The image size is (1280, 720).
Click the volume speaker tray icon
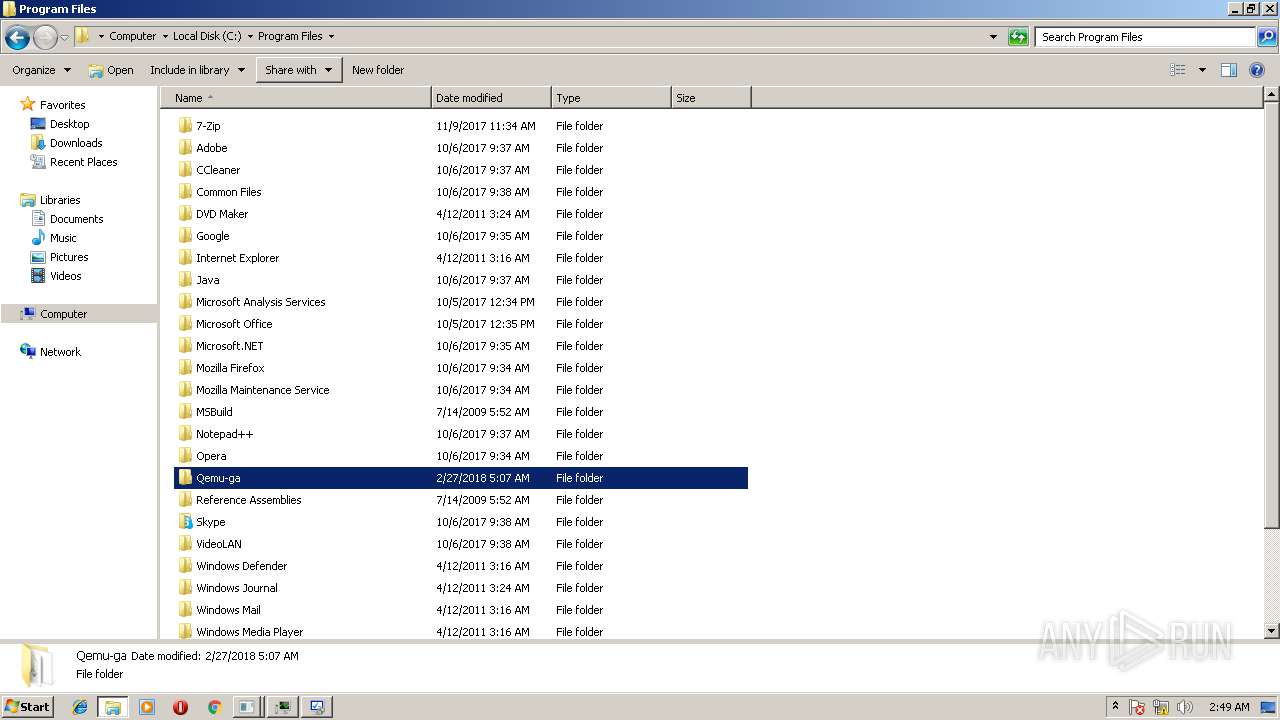(1185, 707)
